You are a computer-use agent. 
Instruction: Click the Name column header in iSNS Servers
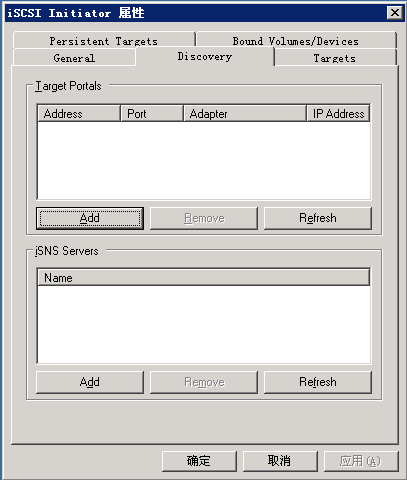coord(204,277)
